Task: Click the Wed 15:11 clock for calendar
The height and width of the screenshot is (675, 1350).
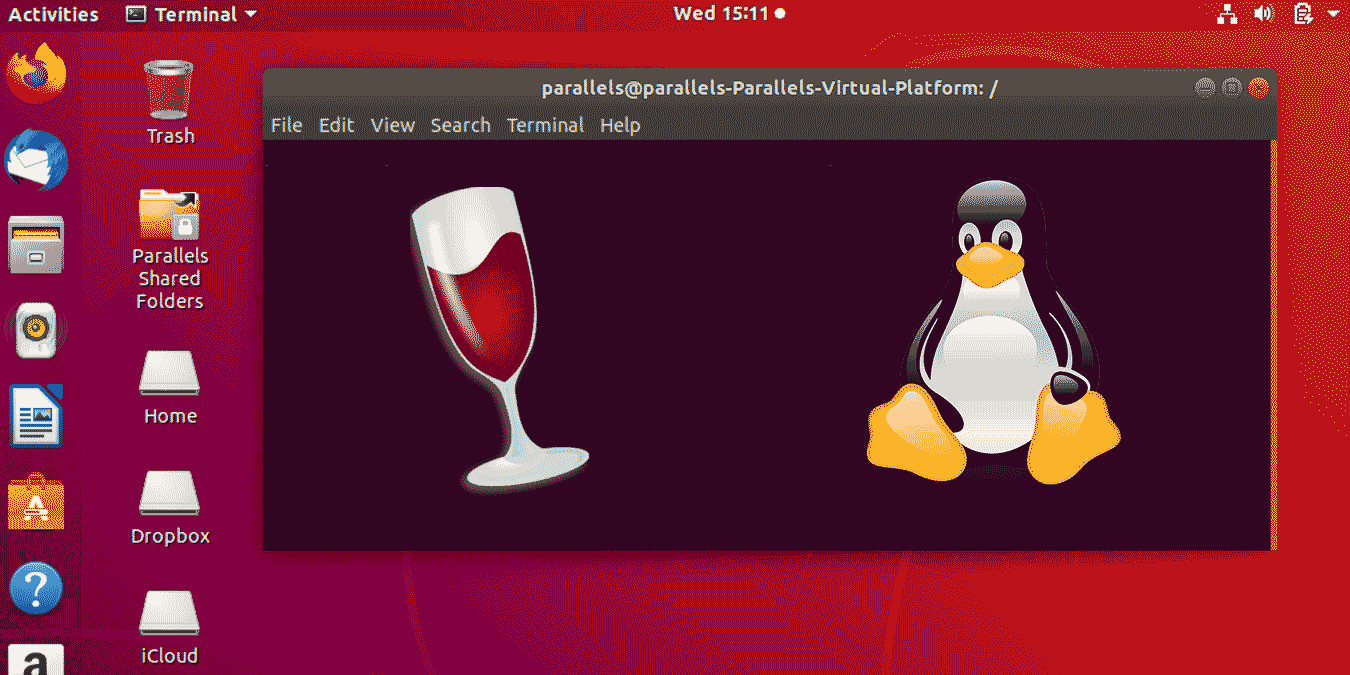Action: tap(722, 13)
